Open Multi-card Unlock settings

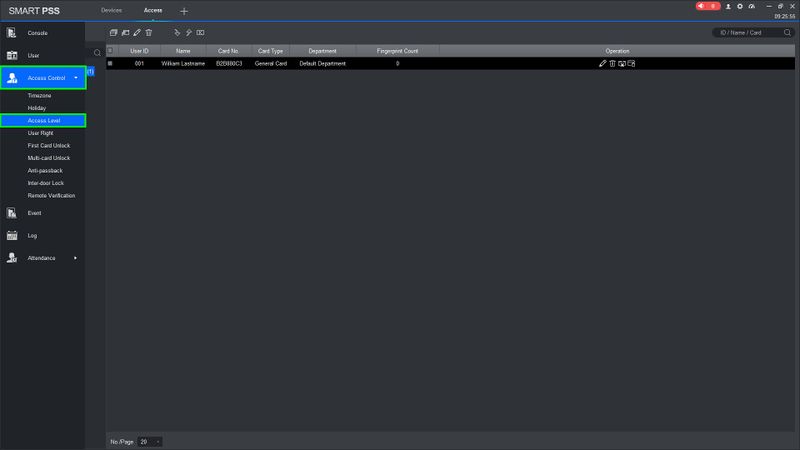tap(49, 158)
